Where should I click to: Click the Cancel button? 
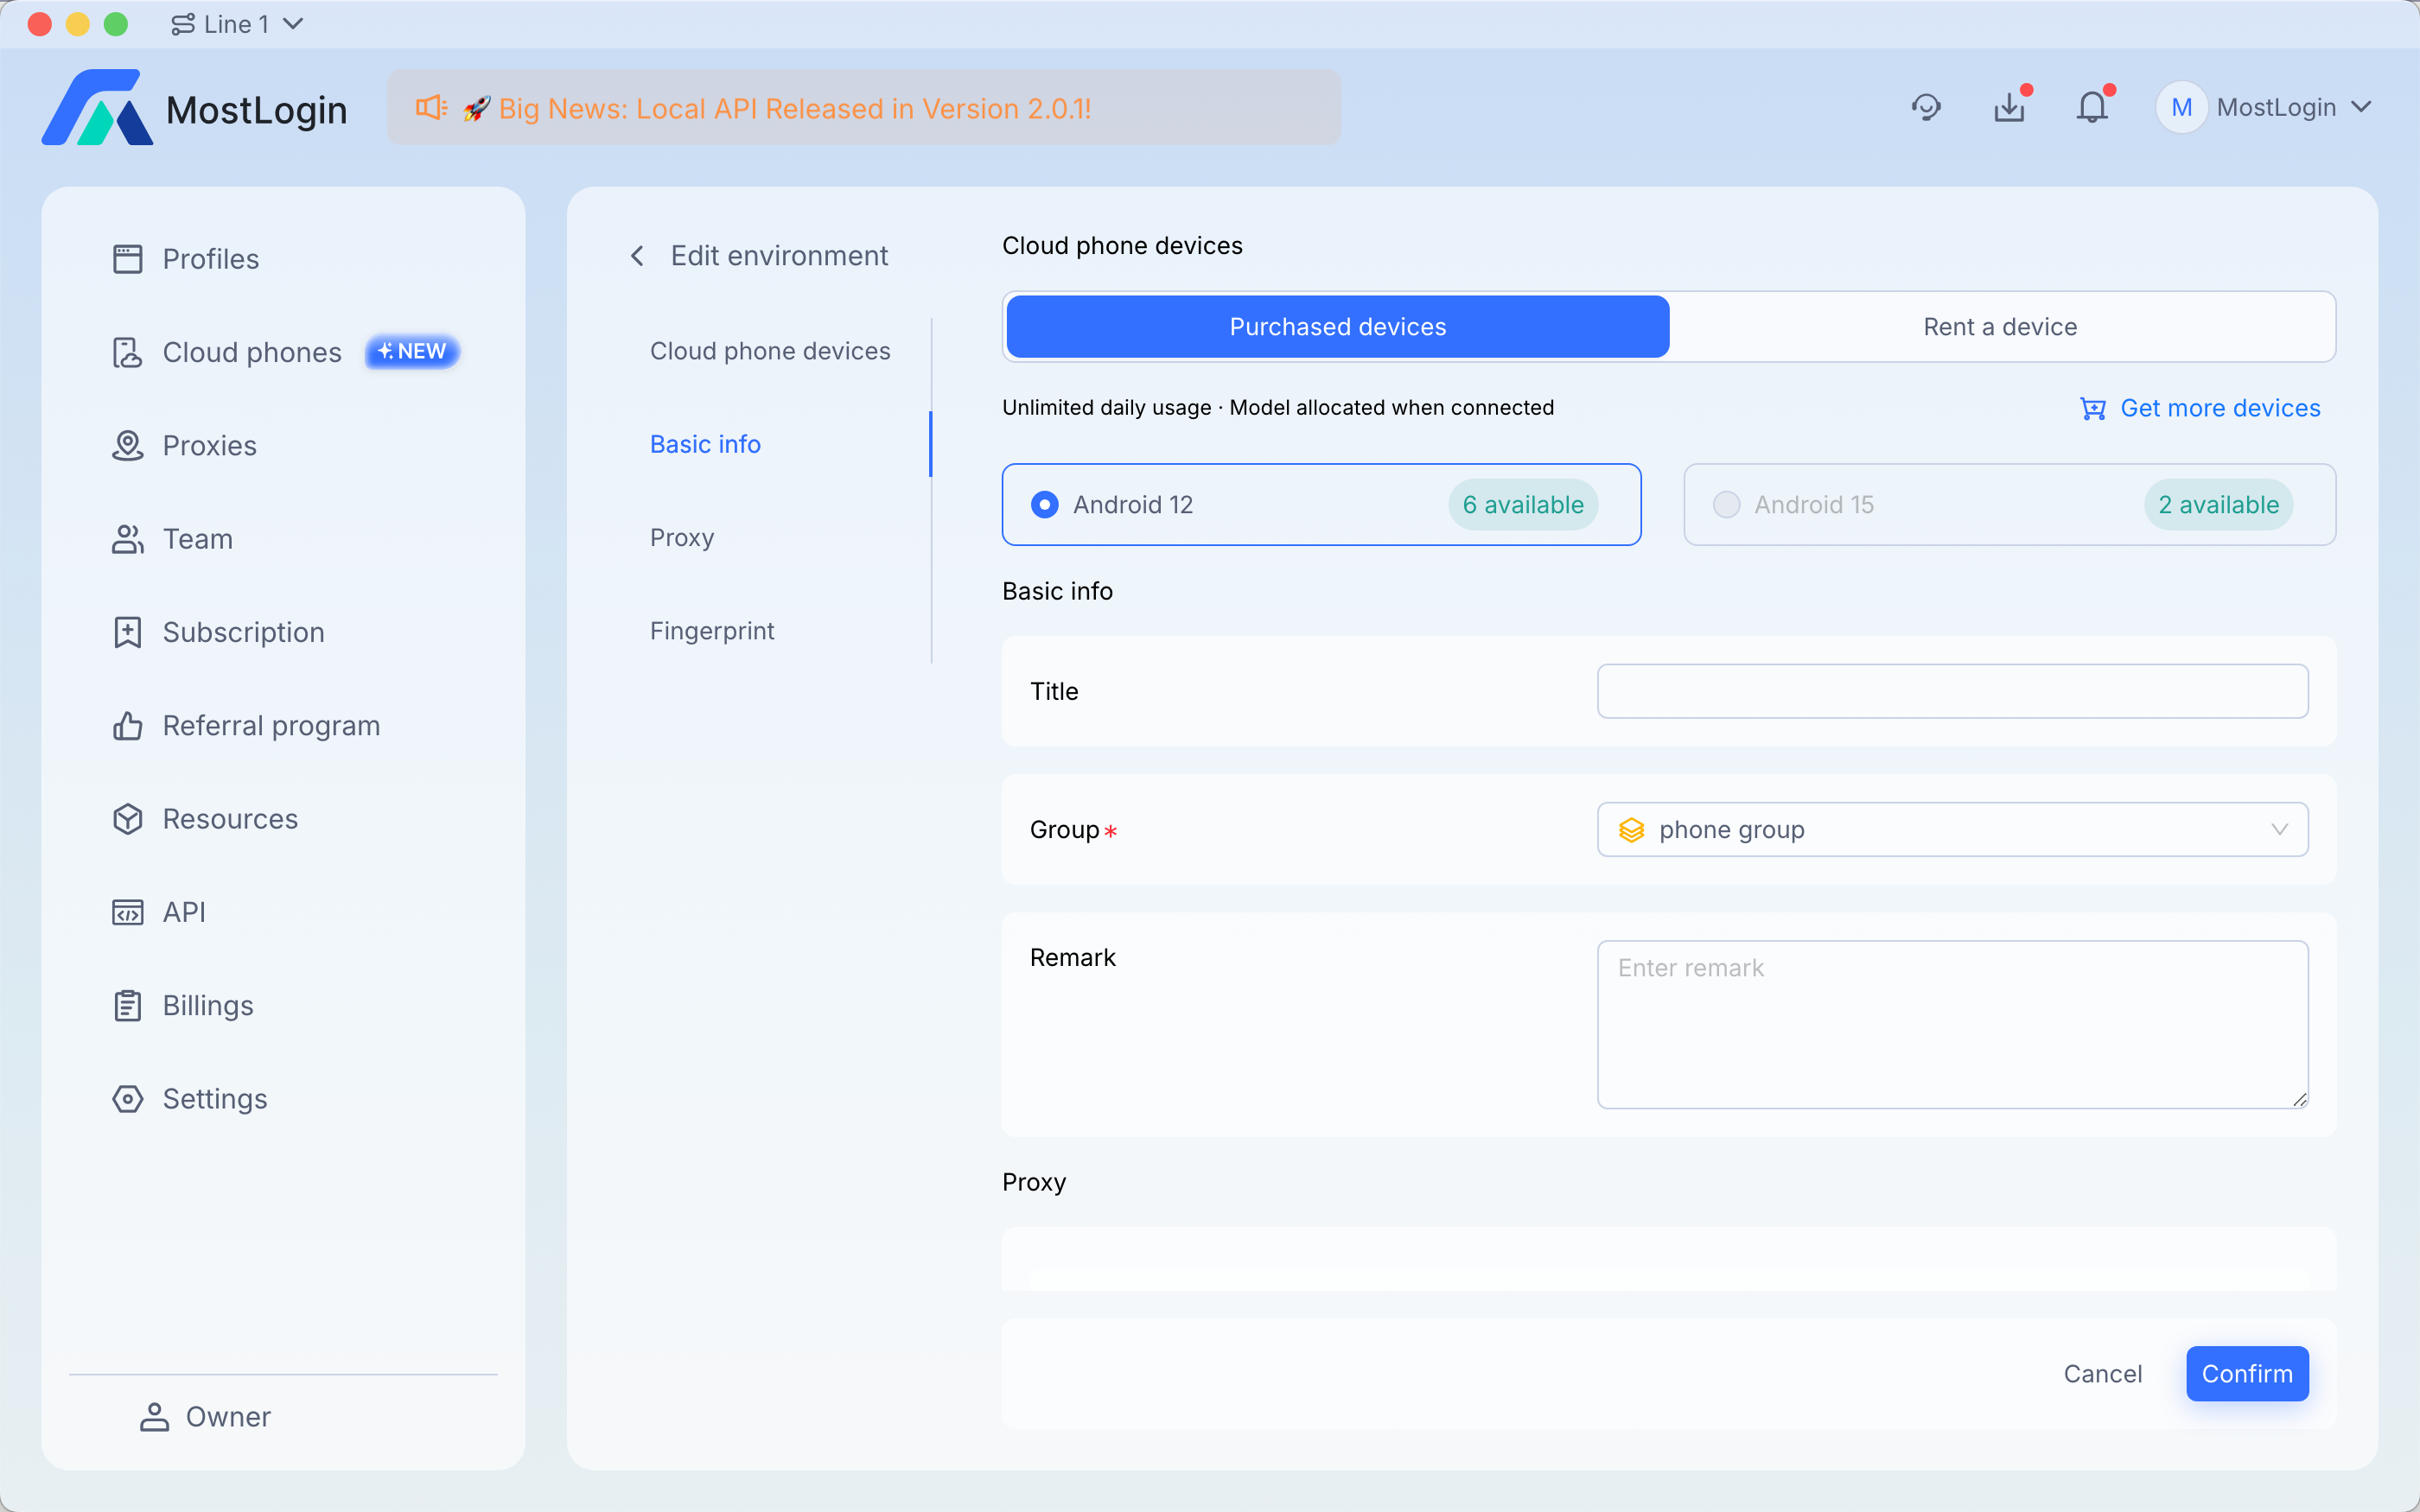pyautogui.click(x=2102, y=1374)
